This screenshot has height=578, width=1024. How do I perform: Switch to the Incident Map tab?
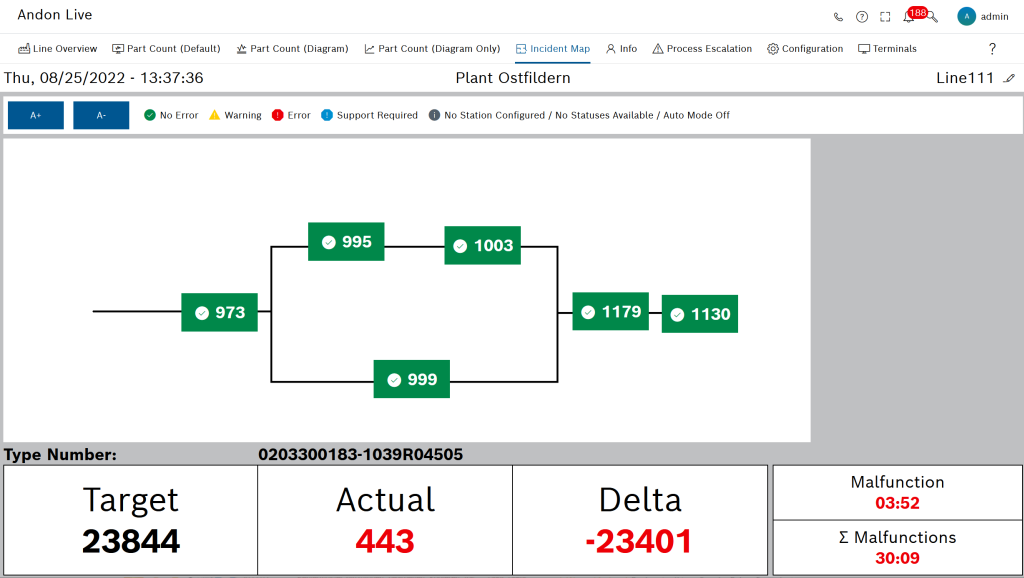pyautogui.click(x=552, y=48)
